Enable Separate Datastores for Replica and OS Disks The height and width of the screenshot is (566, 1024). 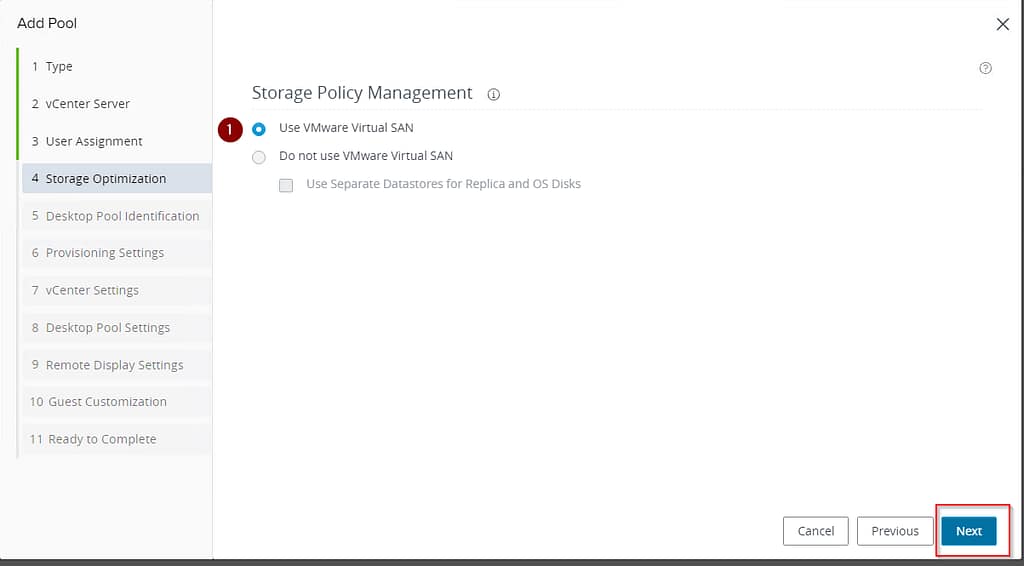point(286,185)
